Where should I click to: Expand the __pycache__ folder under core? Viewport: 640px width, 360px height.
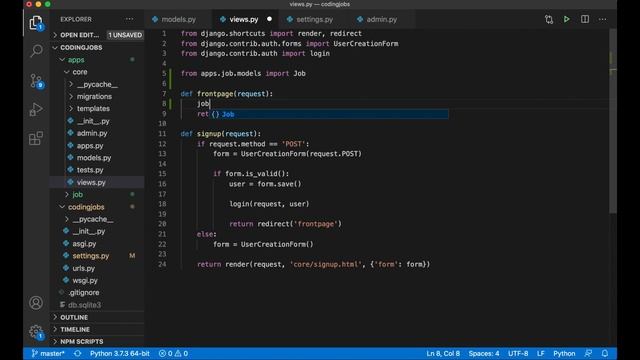[x=97, y=84]
